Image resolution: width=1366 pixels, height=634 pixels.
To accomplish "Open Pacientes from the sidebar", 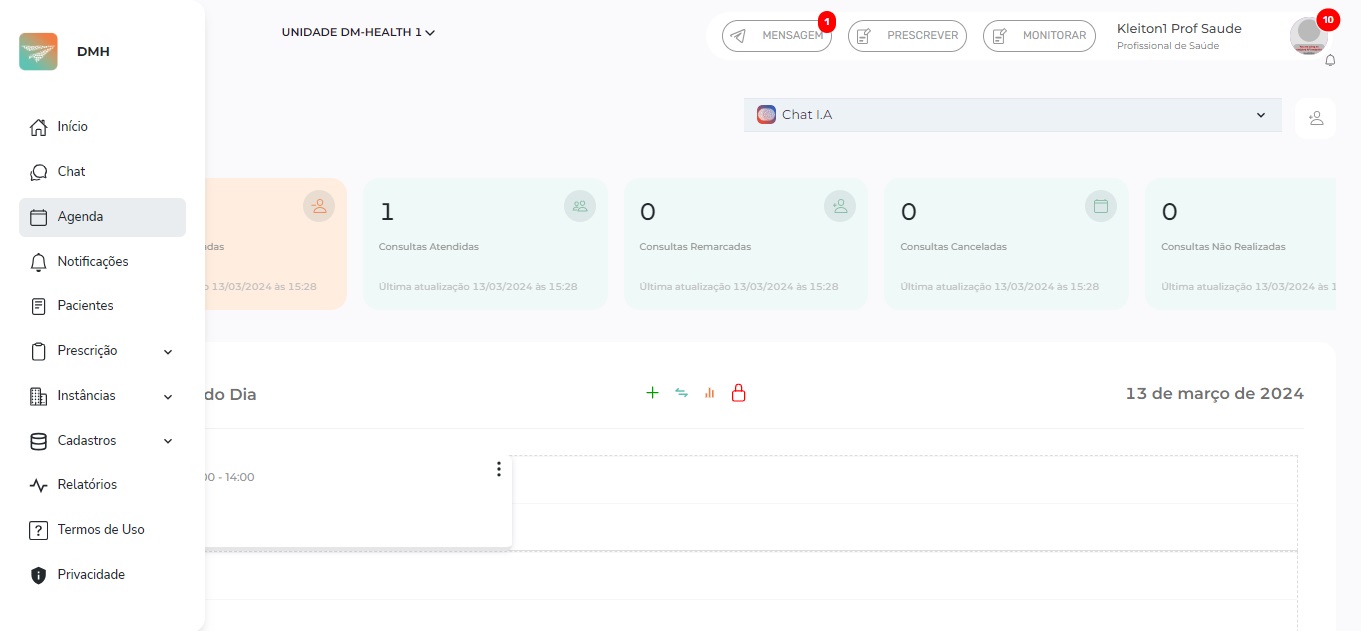I will pos(85,306).
